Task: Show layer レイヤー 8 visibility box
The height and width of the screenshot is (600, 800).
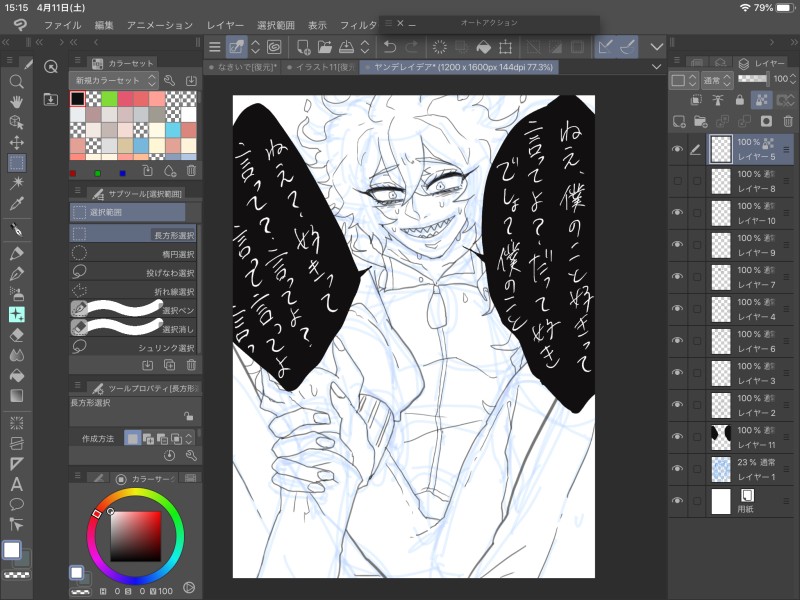Action: pyautogui.click(x=678, y=181)
